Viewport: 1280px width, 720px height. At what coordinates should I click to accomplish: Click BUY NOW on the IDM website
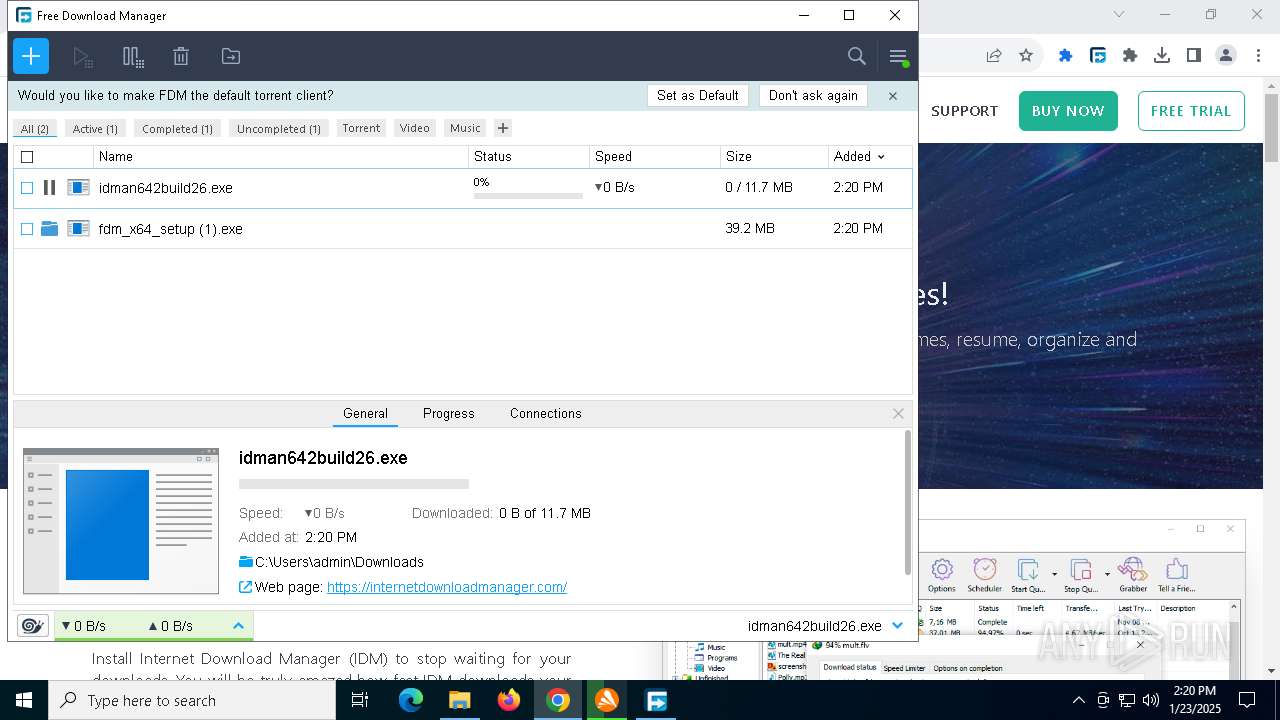coord(1068,111)
